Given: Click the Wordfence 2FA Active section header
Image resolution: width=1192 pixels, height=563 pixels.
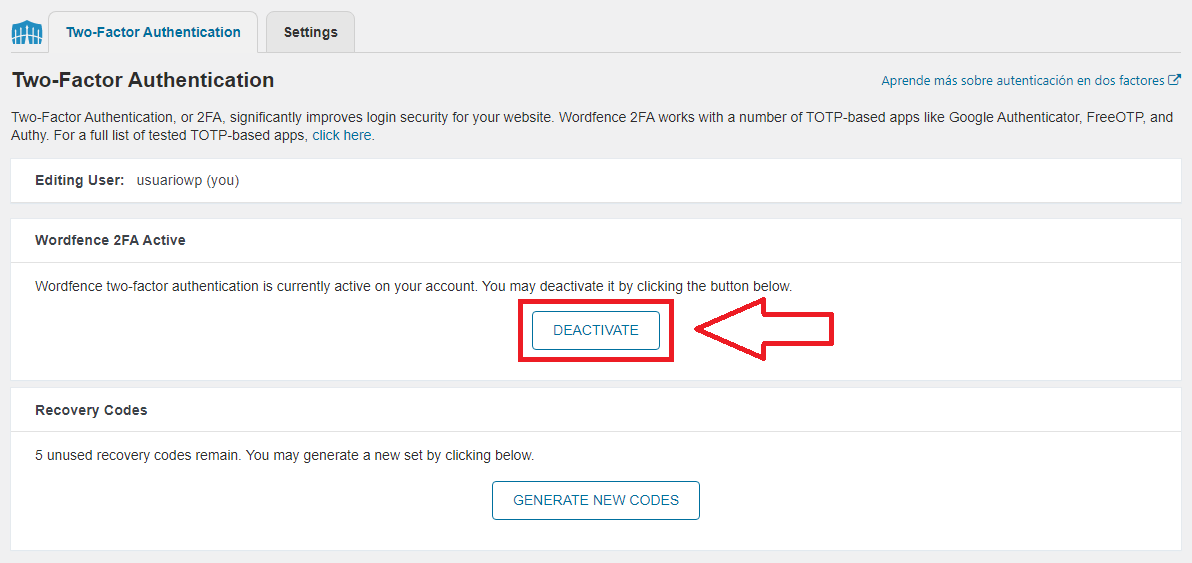Looking at the screenshot, I should pyautogui.click(x=110, y=240).
